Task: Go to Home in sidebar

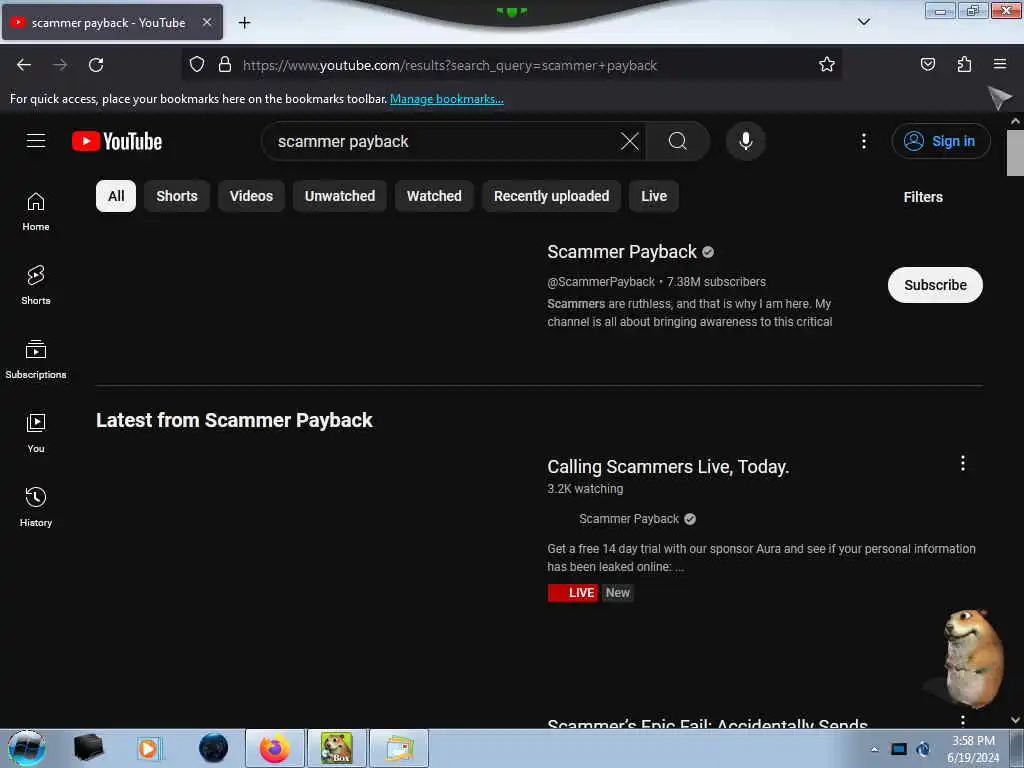Action: (x=36, y=212)
